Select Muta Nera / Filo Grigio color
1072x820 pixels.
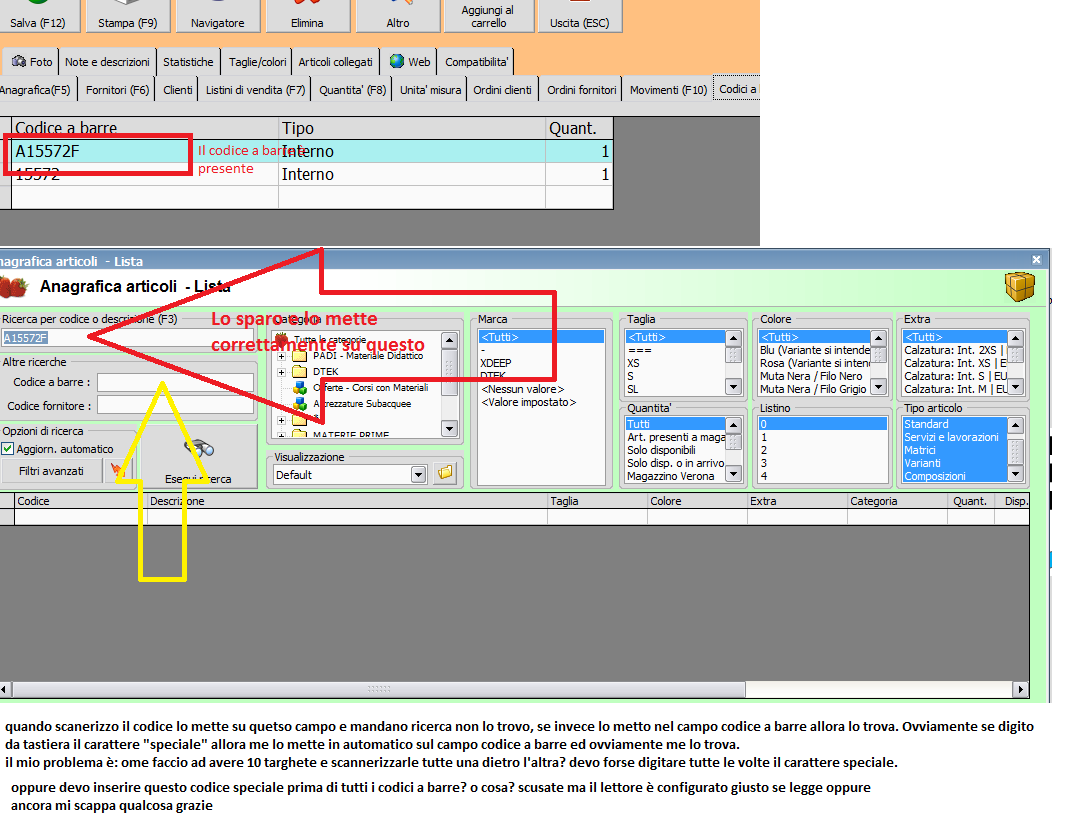(x=813, y=389)
